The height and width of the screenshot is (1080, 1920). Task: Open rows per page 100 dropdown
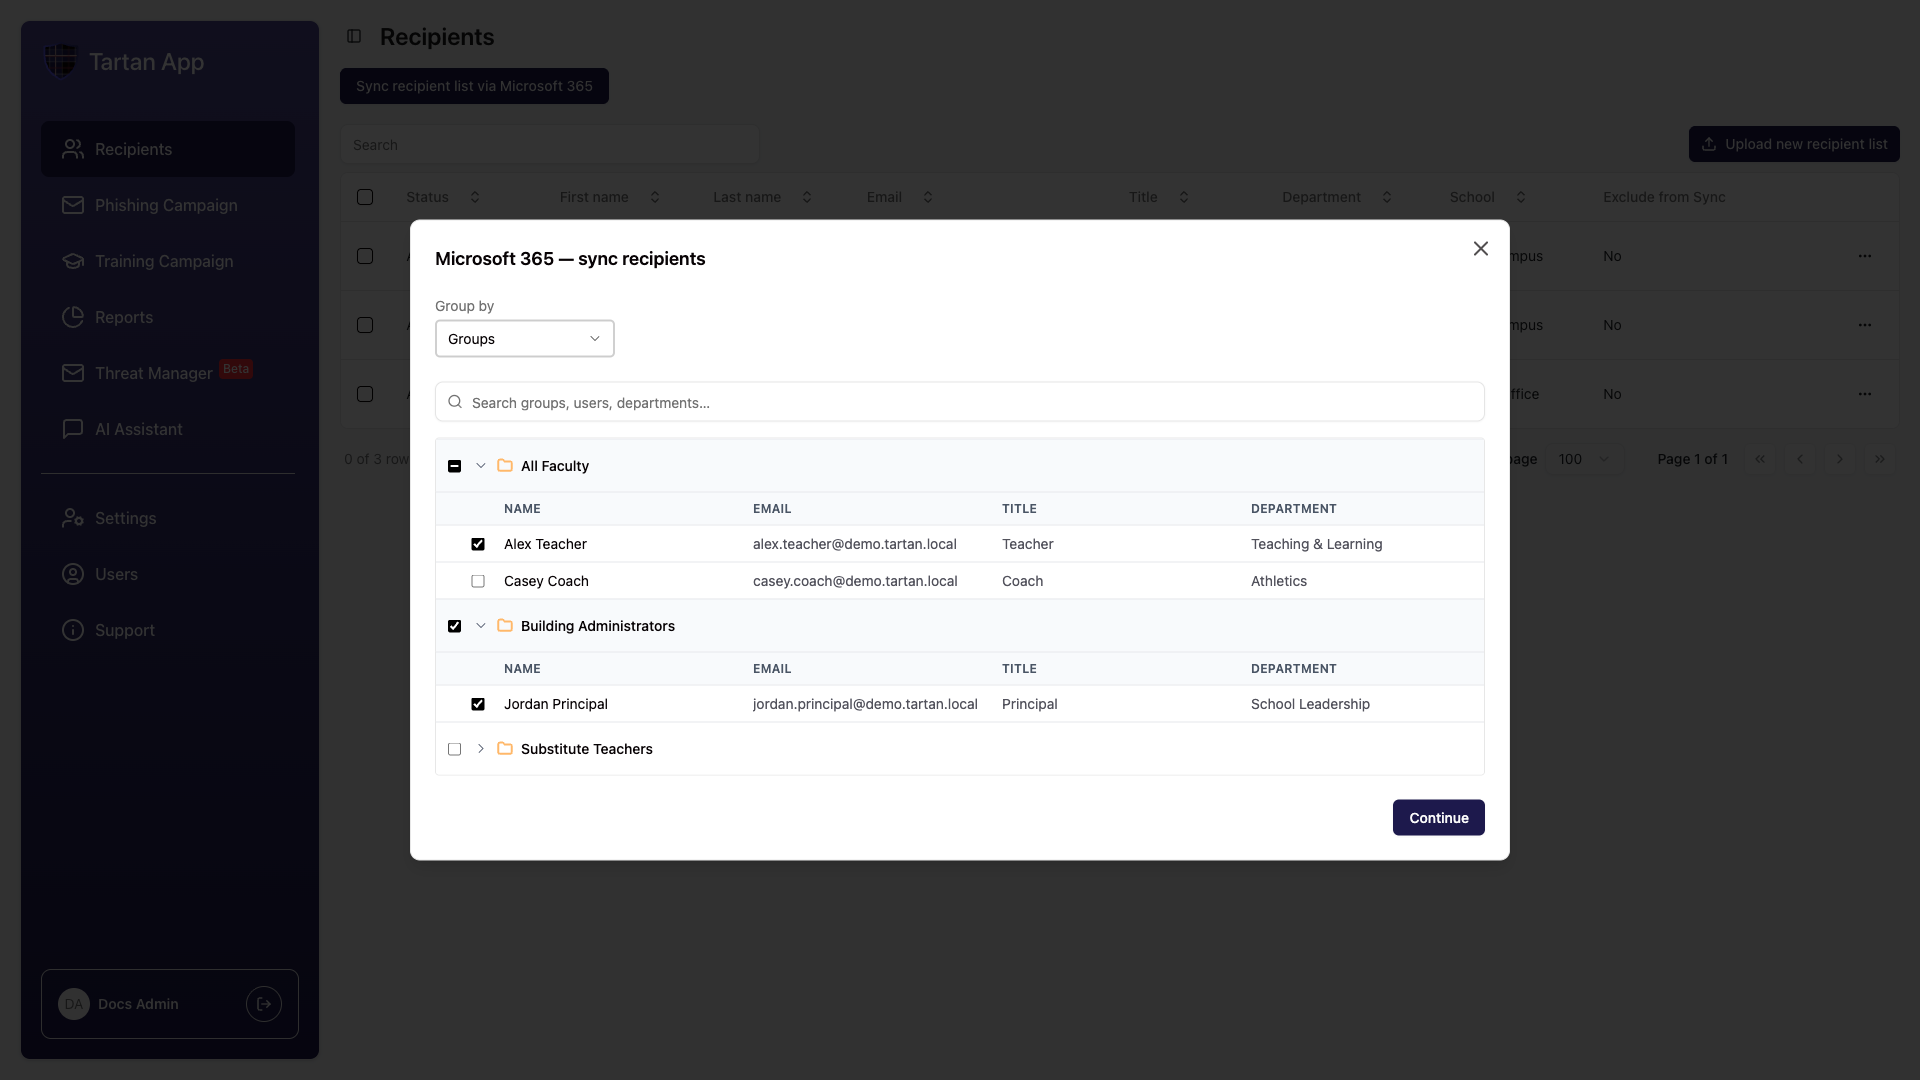[x=1584, y=459]
